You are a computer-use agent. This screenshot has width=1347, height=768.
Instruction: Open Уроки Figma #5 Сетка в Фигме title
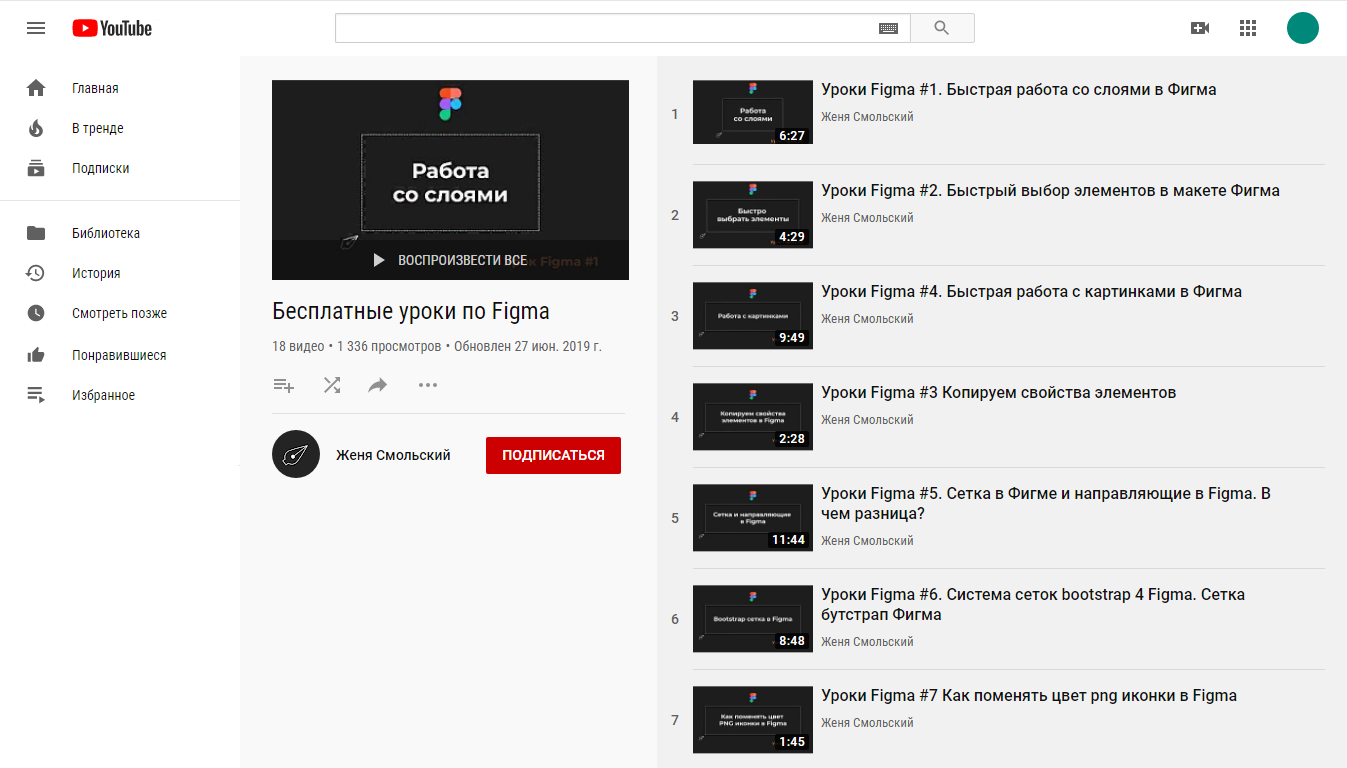tap(1046, 503)
